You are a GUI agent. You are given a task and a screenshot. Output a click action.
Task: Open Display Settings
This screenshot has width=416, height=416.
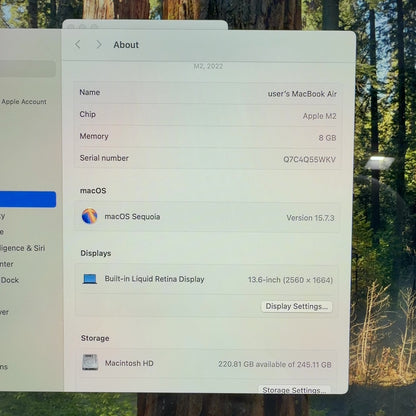tap(297, 306)
